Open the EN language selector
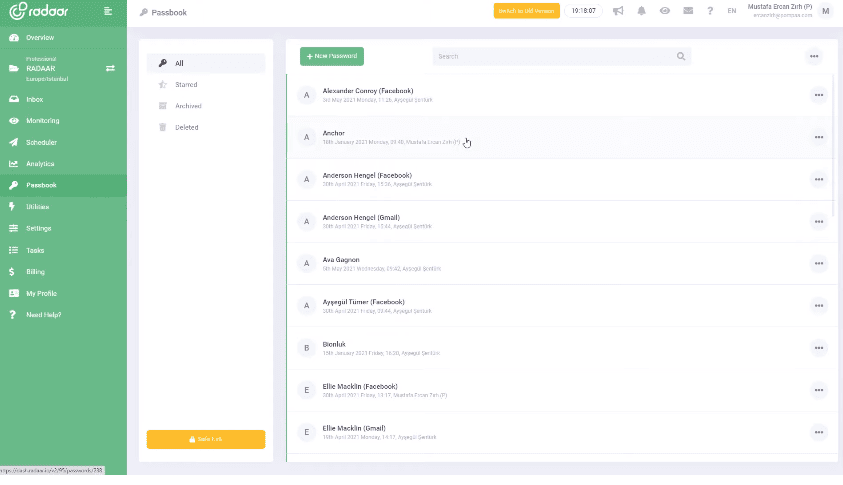 [x=732, y=11]
